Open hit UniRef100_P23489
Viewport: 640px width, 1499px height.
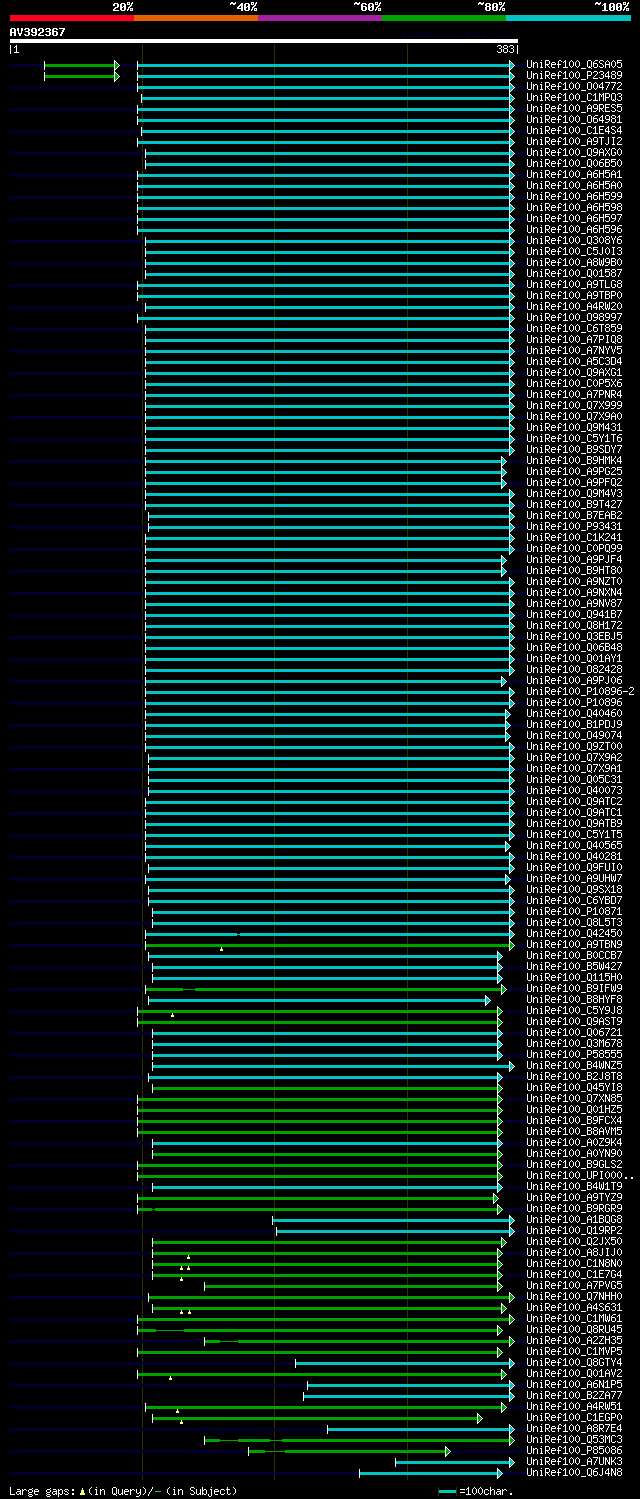[x=574, y=76]
